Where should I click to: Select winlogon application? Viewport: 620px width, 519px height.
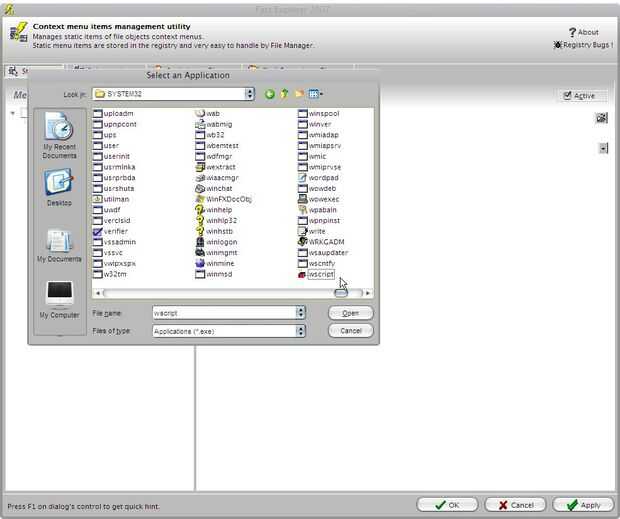216,242
